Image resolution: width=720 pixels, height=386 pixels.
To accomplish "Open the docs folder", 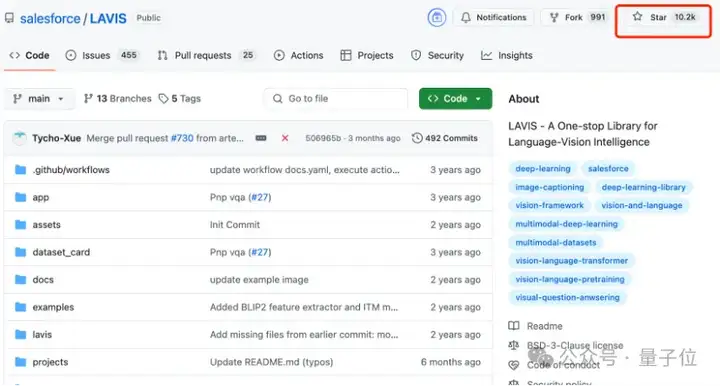I will 43,280.
